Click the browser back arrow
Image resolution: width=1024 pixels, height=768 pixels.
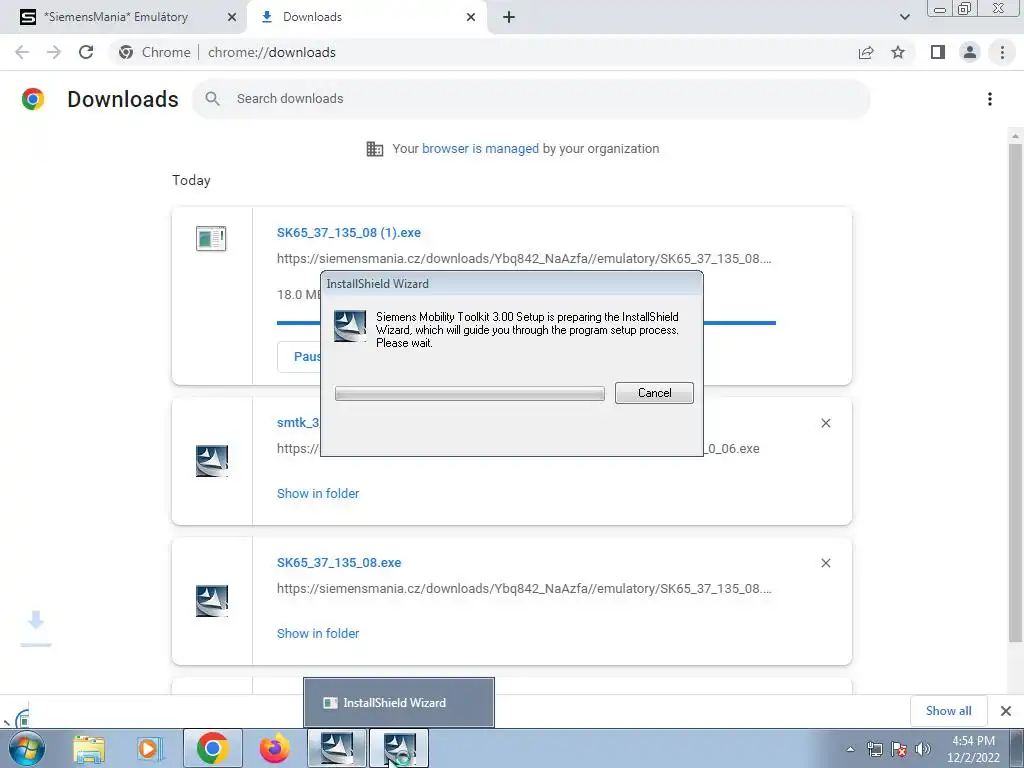[x=22, y=52]
